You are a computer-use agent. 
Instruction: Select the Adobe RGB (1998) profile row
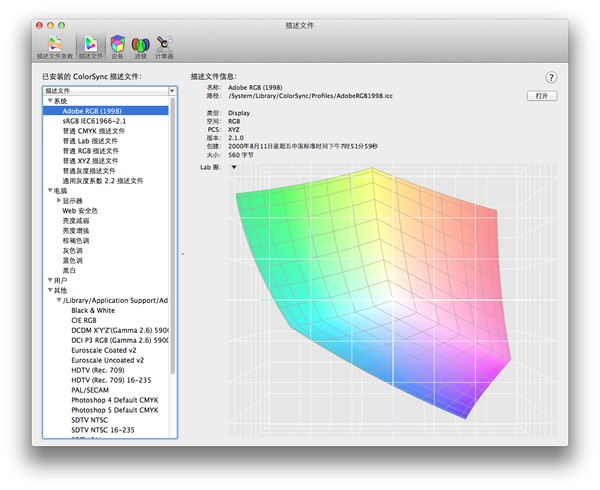(106, 111)
